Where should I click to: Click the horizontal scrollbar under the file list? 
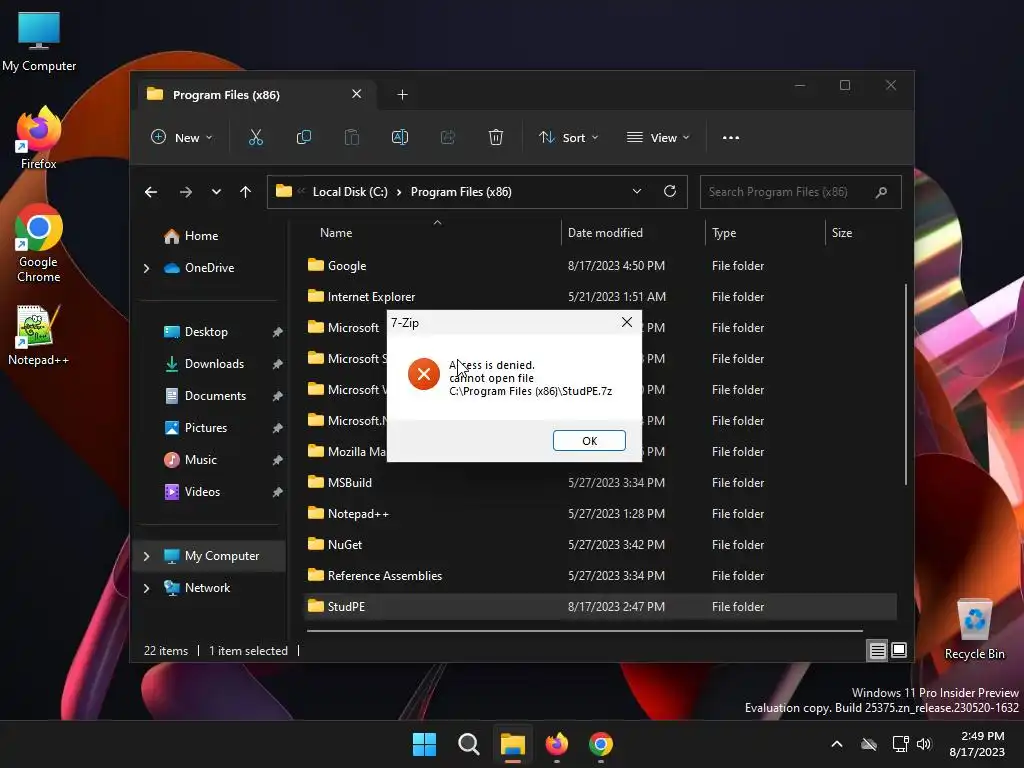584,631
